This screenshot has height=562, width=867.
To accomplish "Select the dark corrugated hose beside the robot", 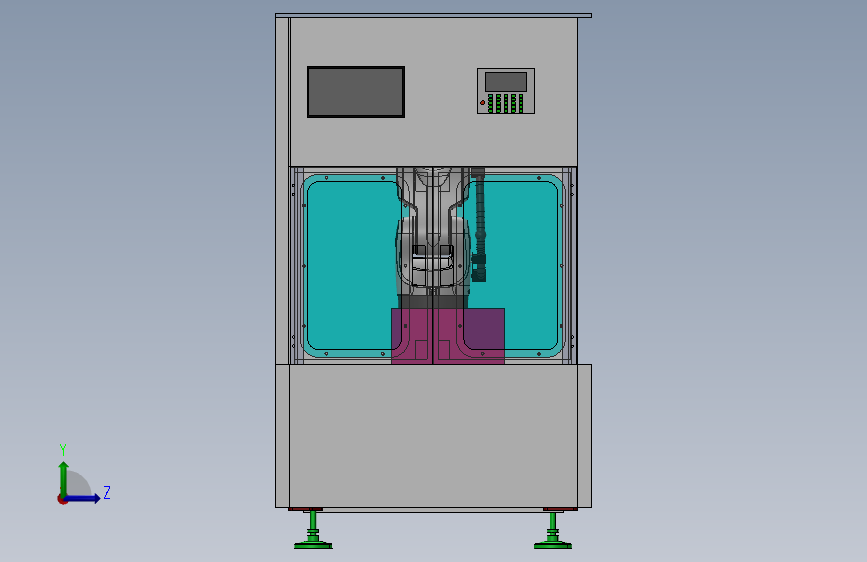I will pyautogui.click(x=479, y=224).
